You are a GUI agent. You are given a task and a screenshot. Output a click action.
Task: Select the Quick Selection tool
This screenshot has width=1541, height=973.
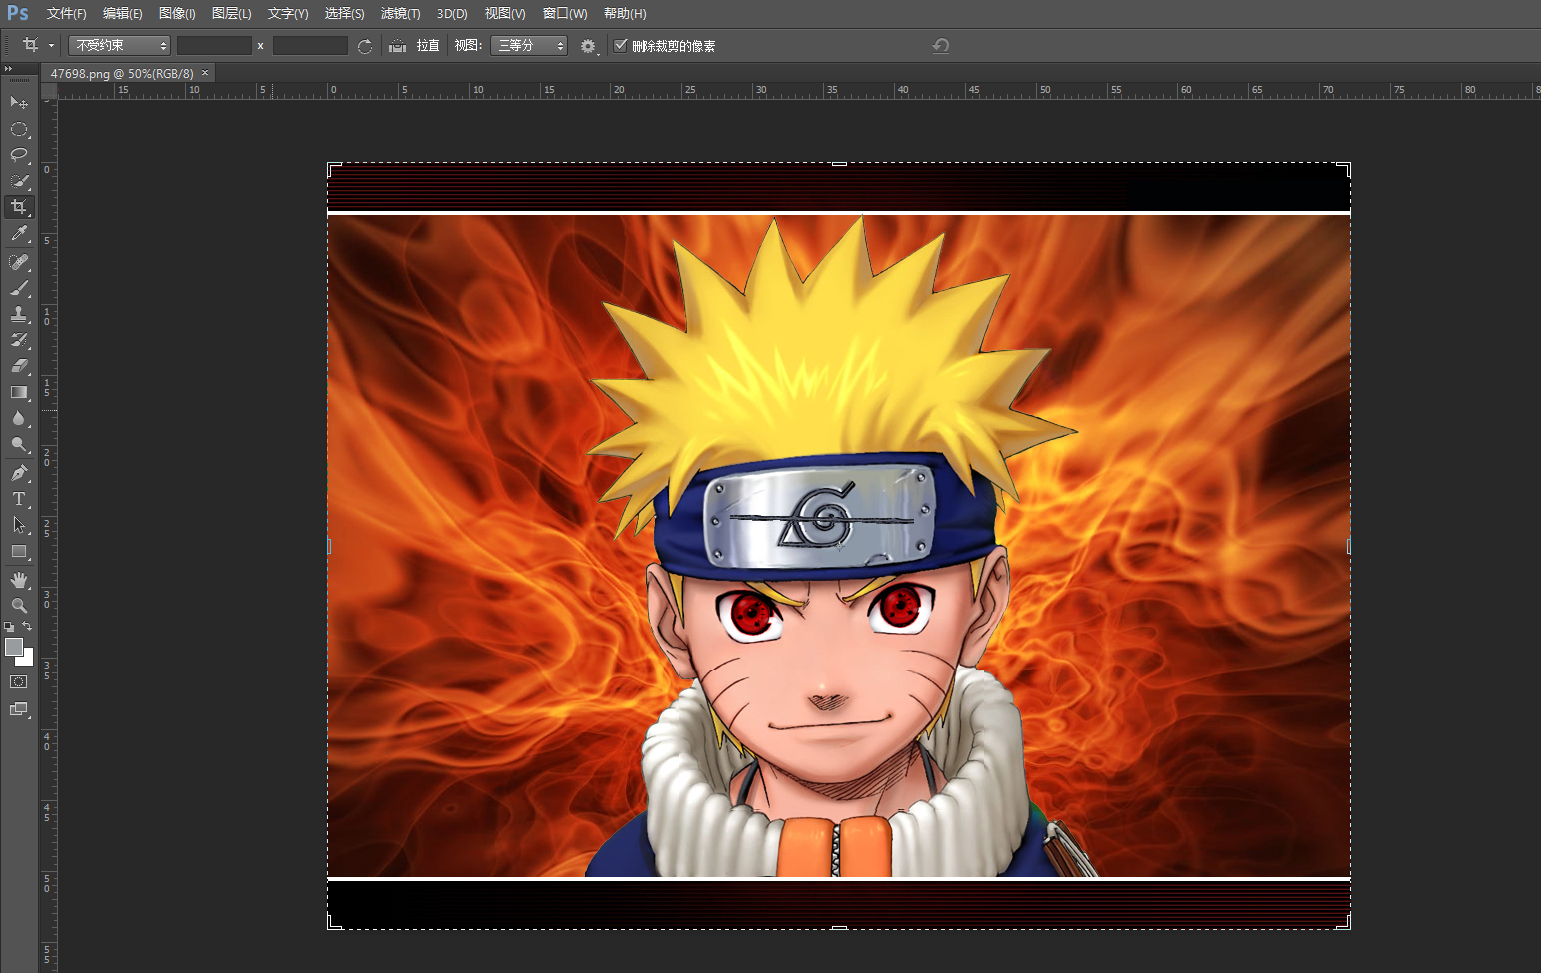pyautogui.click(x=19, y=181)
